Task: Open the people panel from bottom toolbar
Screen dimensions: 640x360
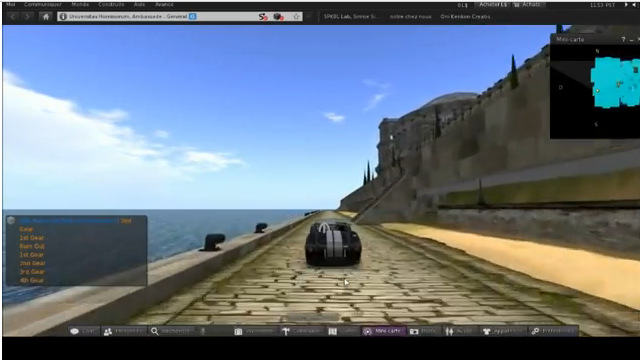Action: coord(123,331)
